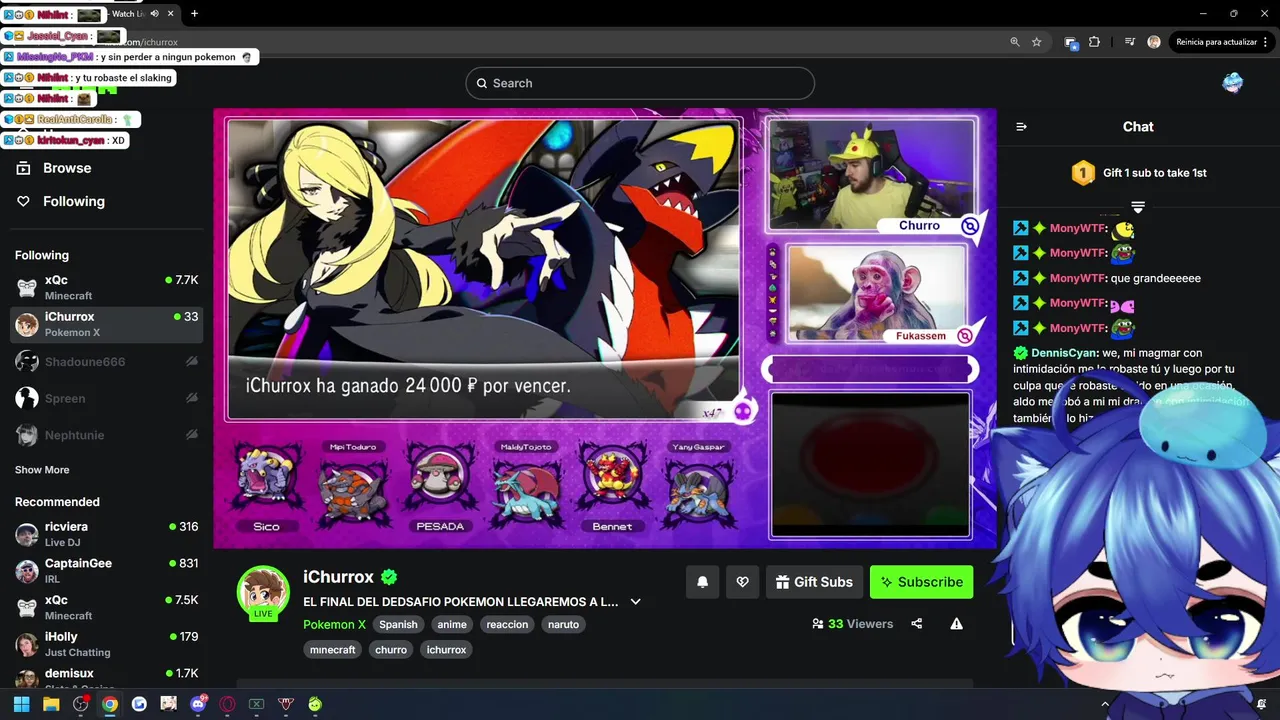Click the churro tag
Image resolution: width=1280 pixels, height=720 pixels.
point(391,650)
